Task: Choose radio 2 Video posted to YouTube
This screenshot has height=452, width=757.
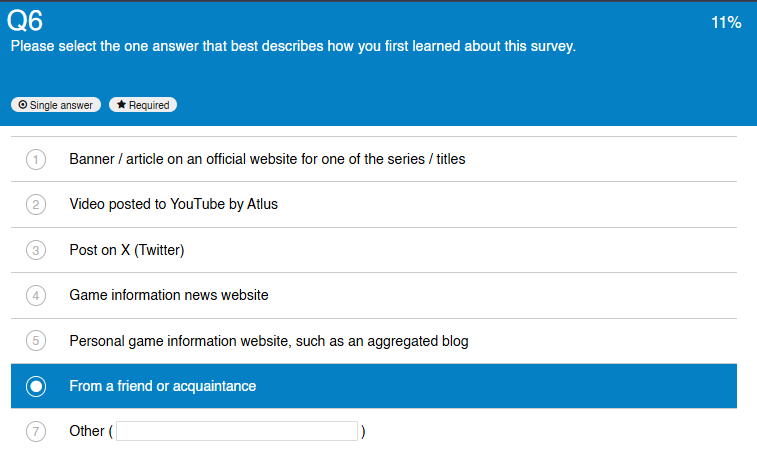Action: 36,205
